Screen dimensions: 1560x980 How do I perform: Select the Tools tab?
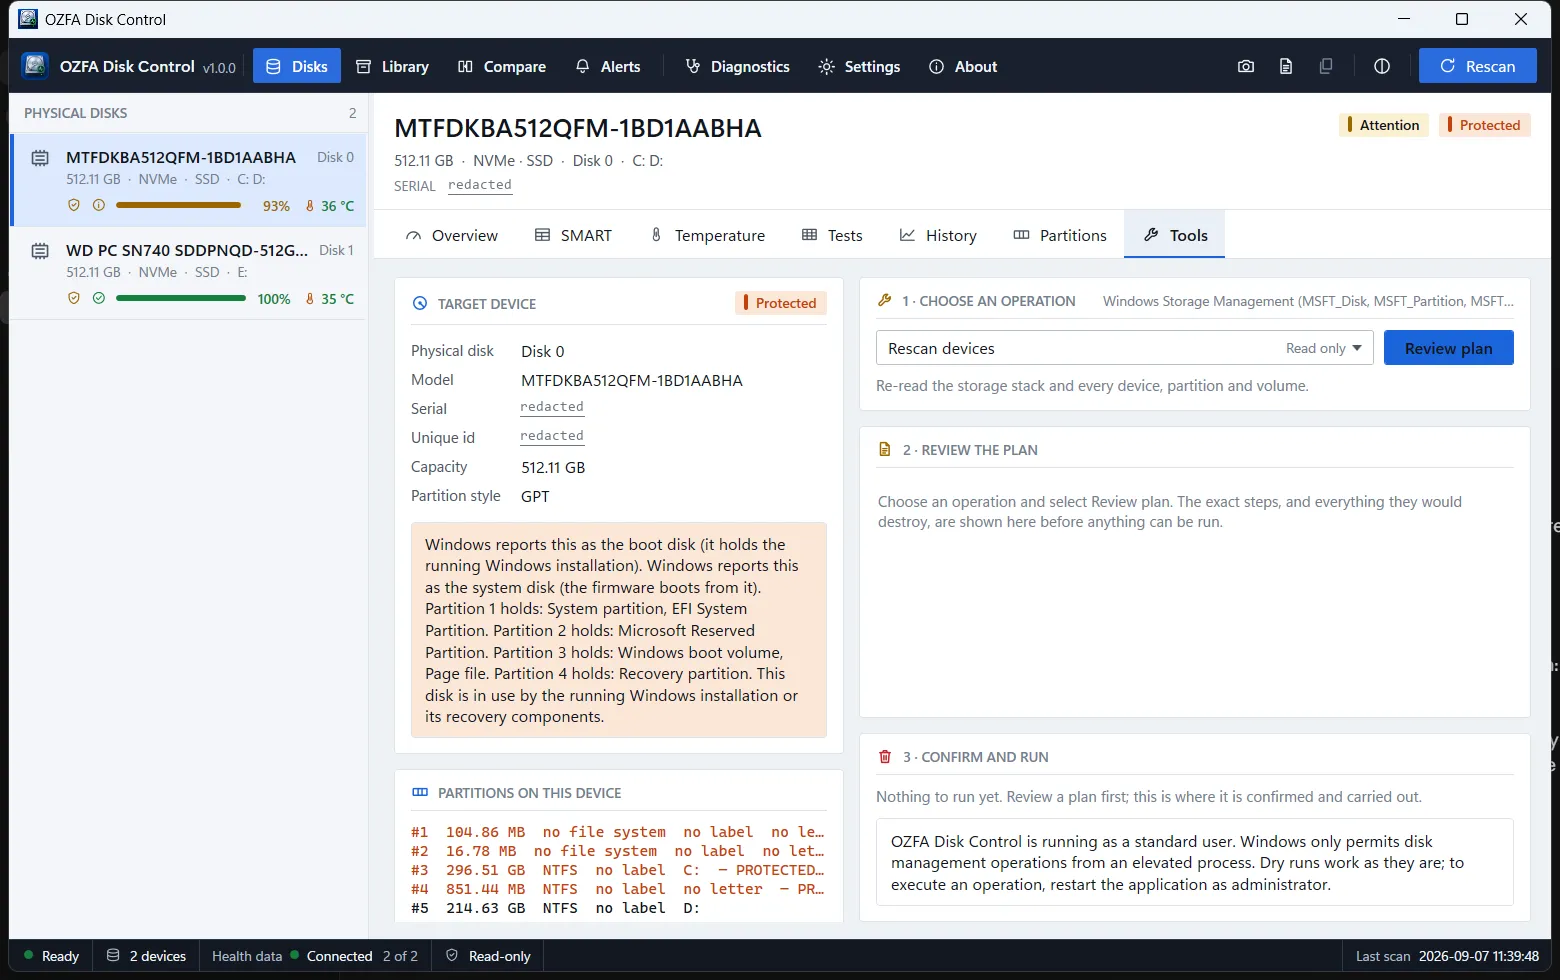[x=1175, y=235]
